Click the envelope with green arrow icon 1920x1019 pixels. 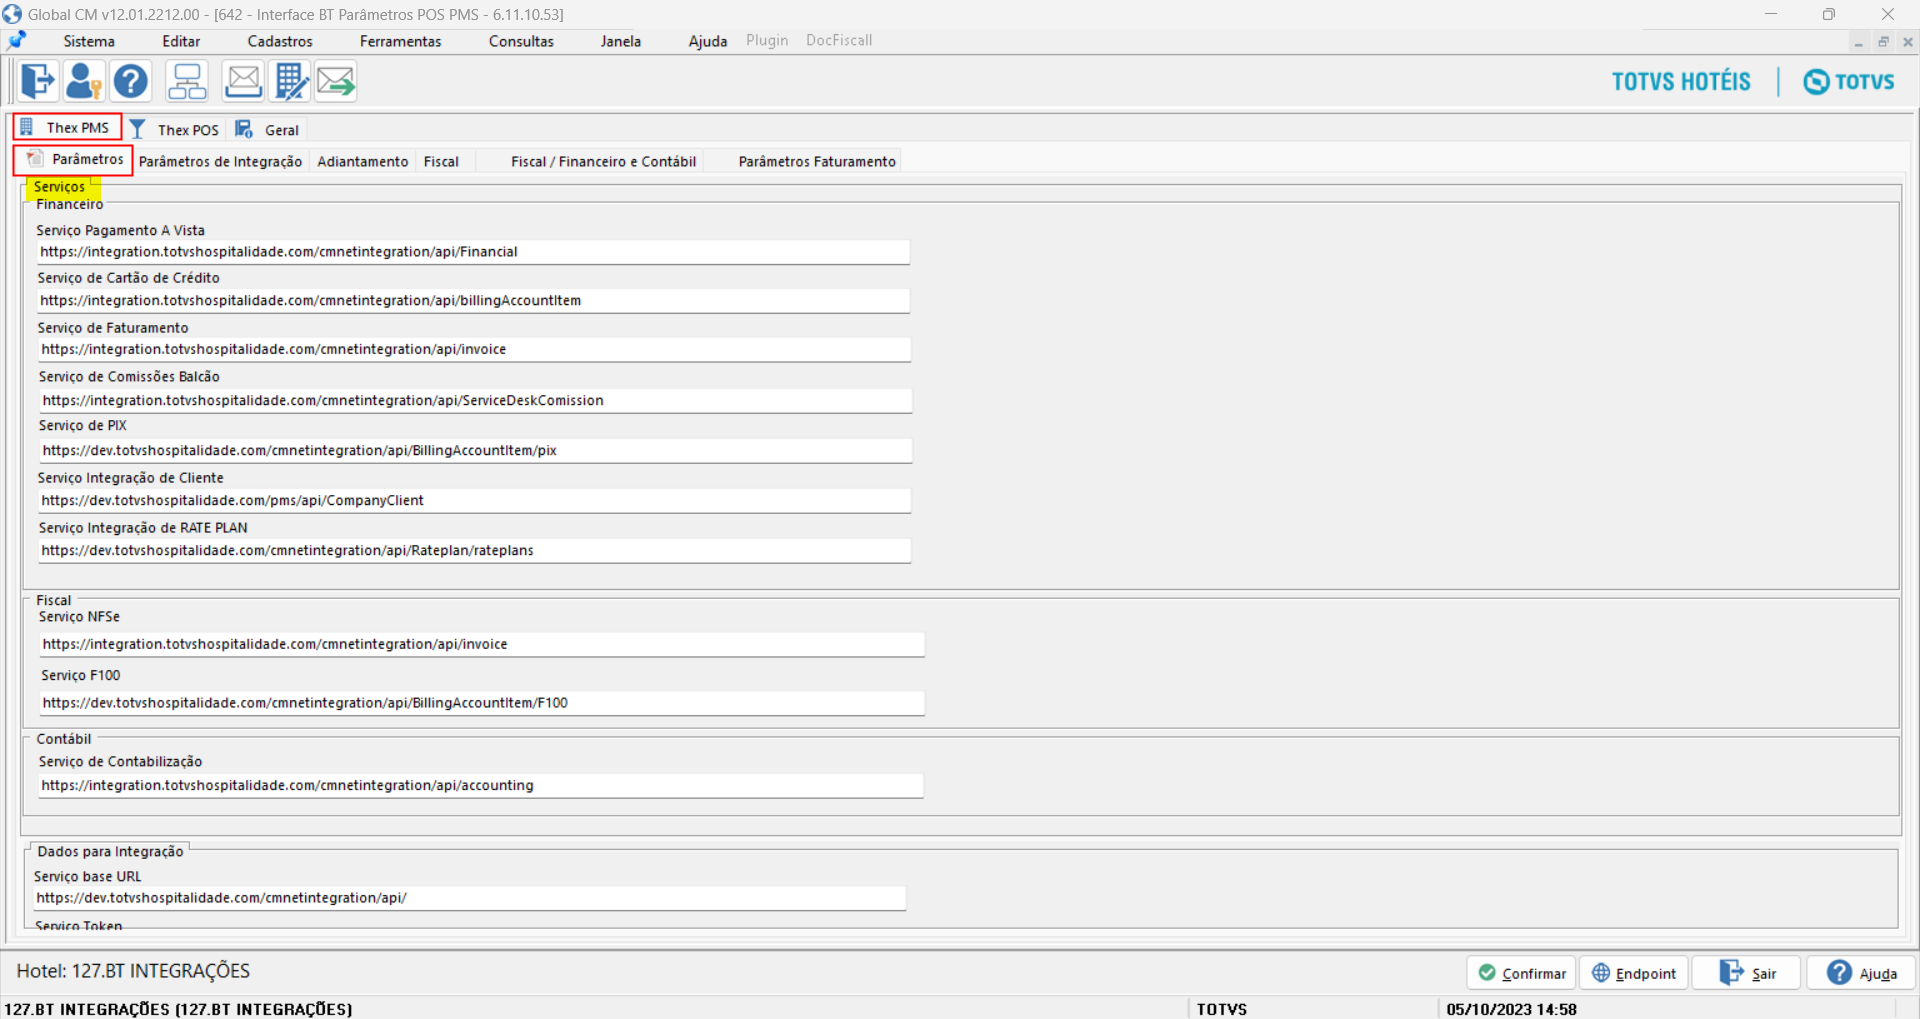click(336, 81)
